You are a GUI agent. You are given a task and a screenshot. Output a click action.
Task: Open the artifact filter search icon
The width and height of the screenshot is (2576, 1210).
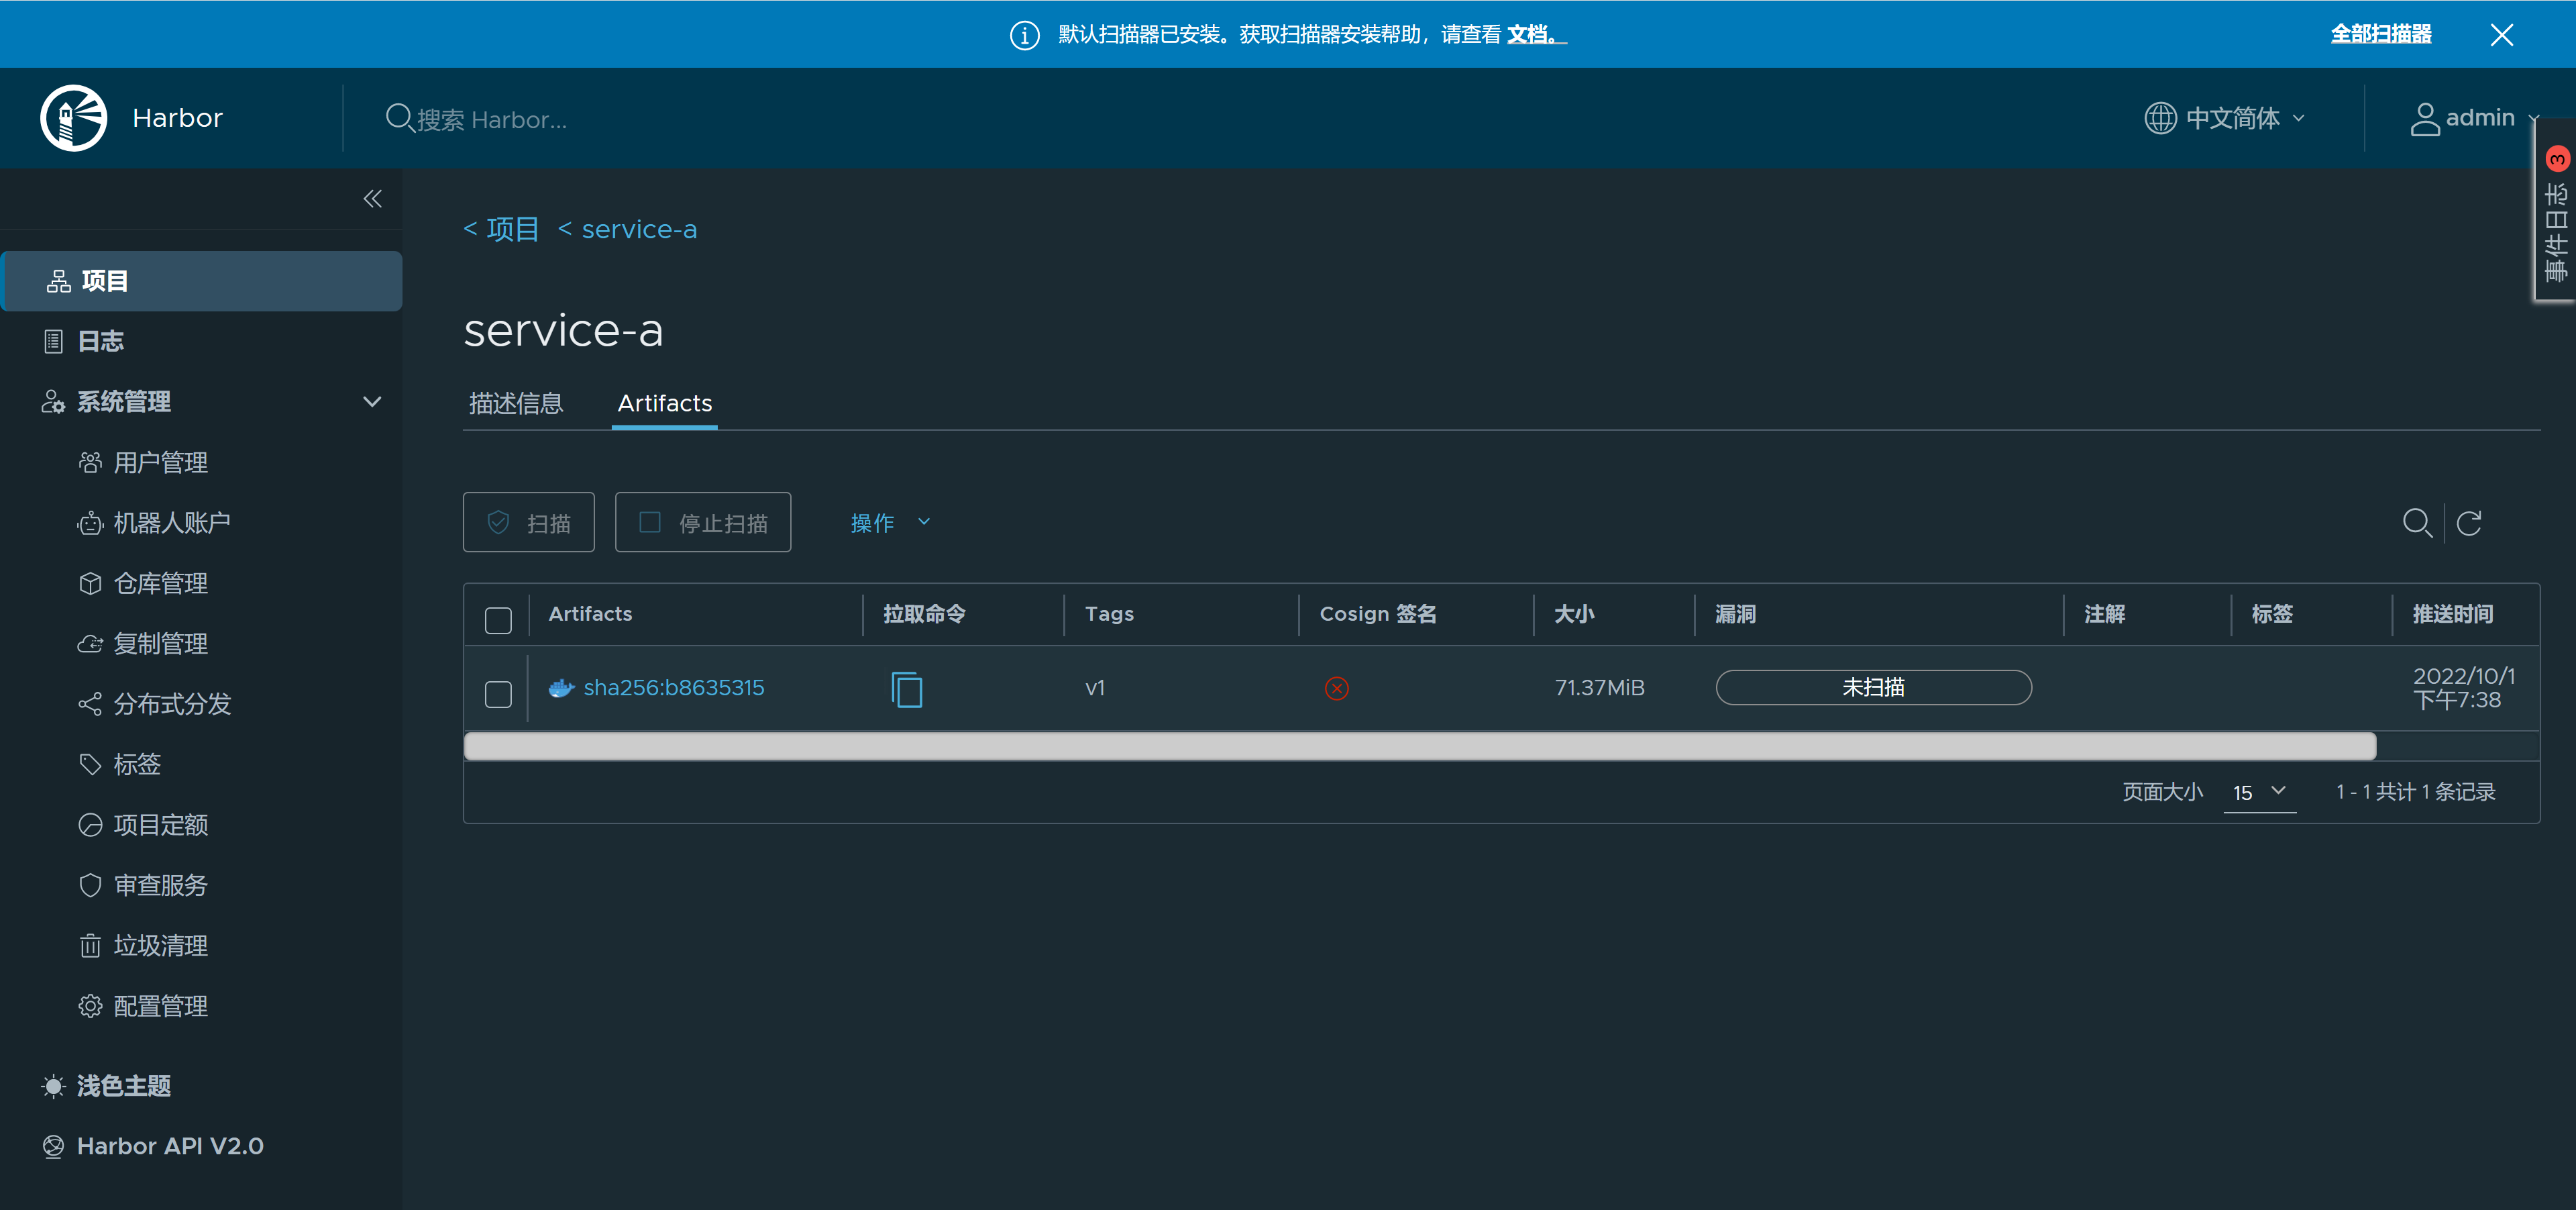[x=2416, y=523]
